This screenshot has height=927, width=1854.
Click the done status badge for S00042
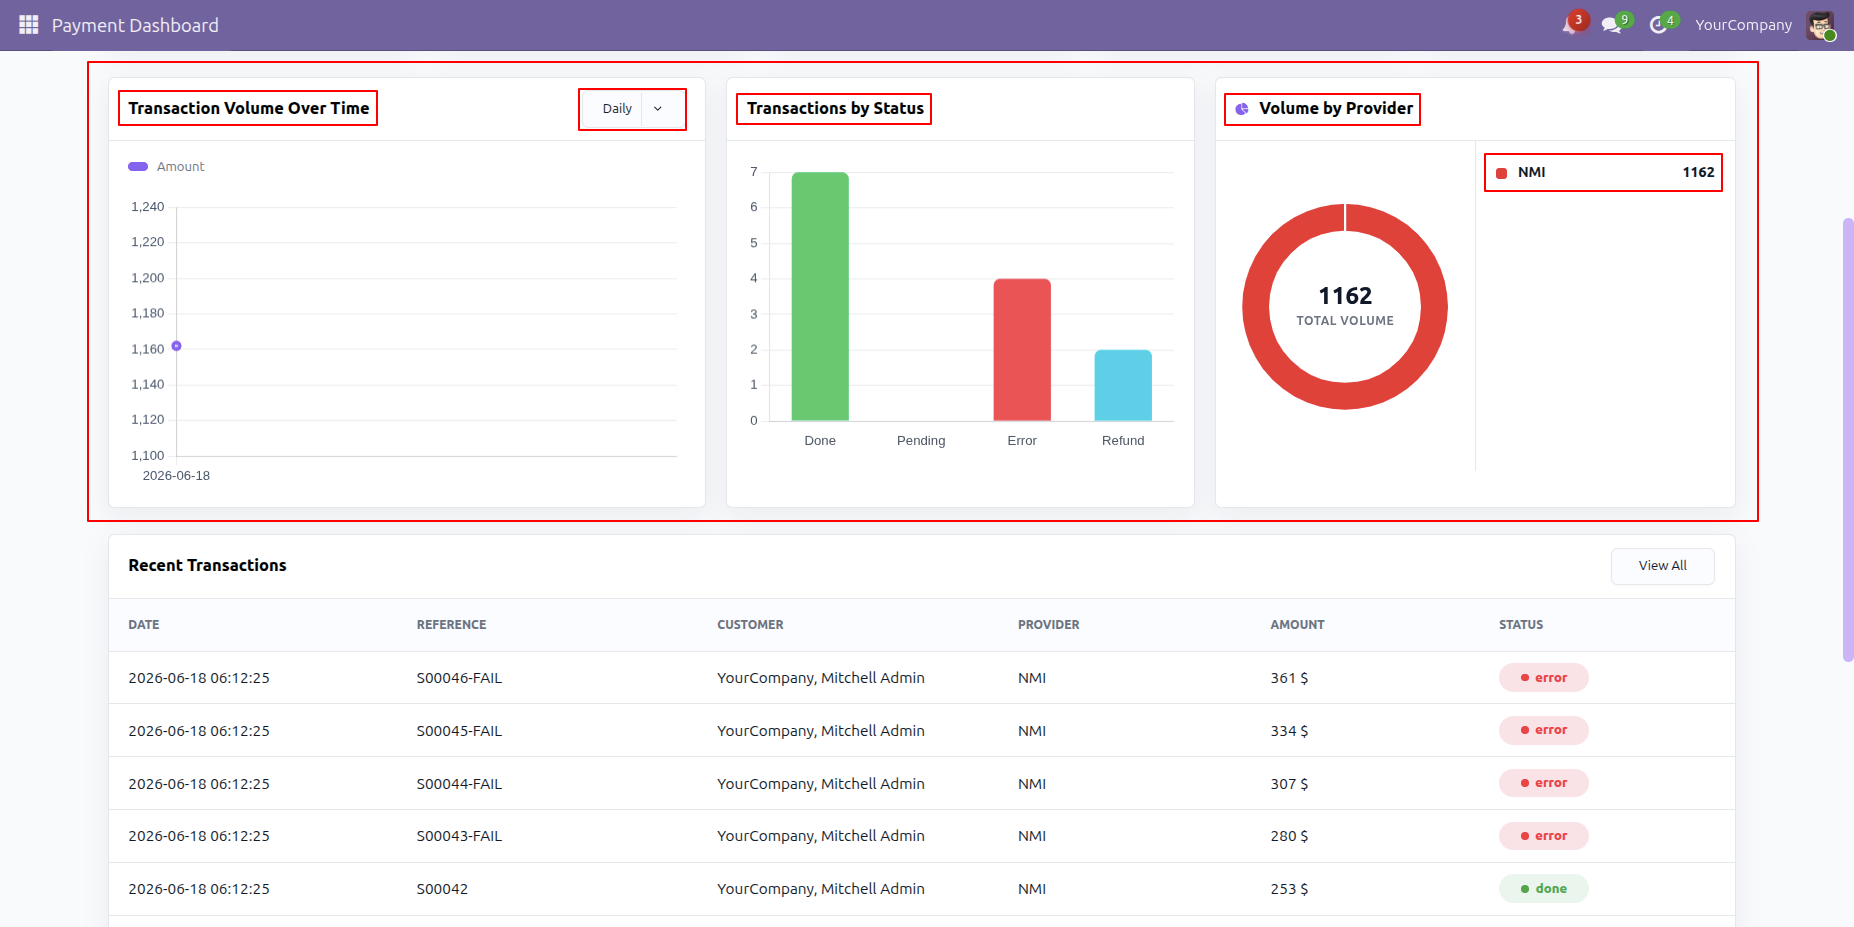[x=1543, y=889]
